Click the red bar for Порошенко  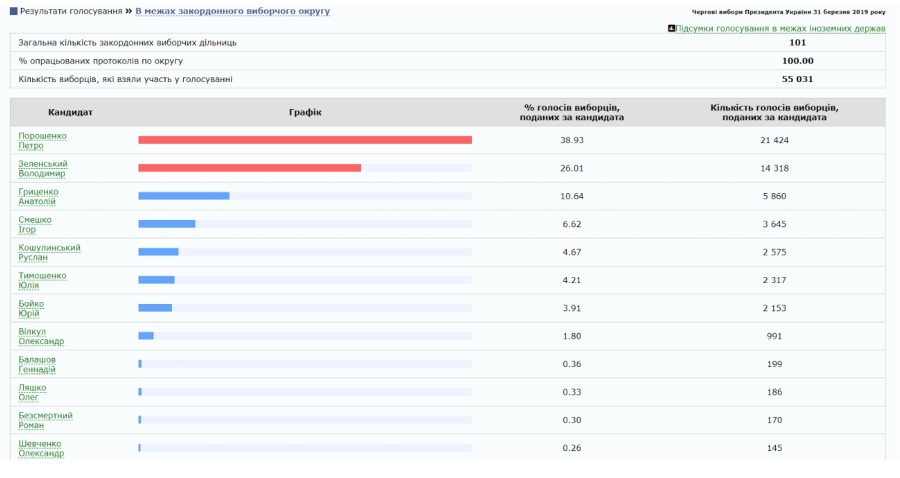[x=304, y=140]
